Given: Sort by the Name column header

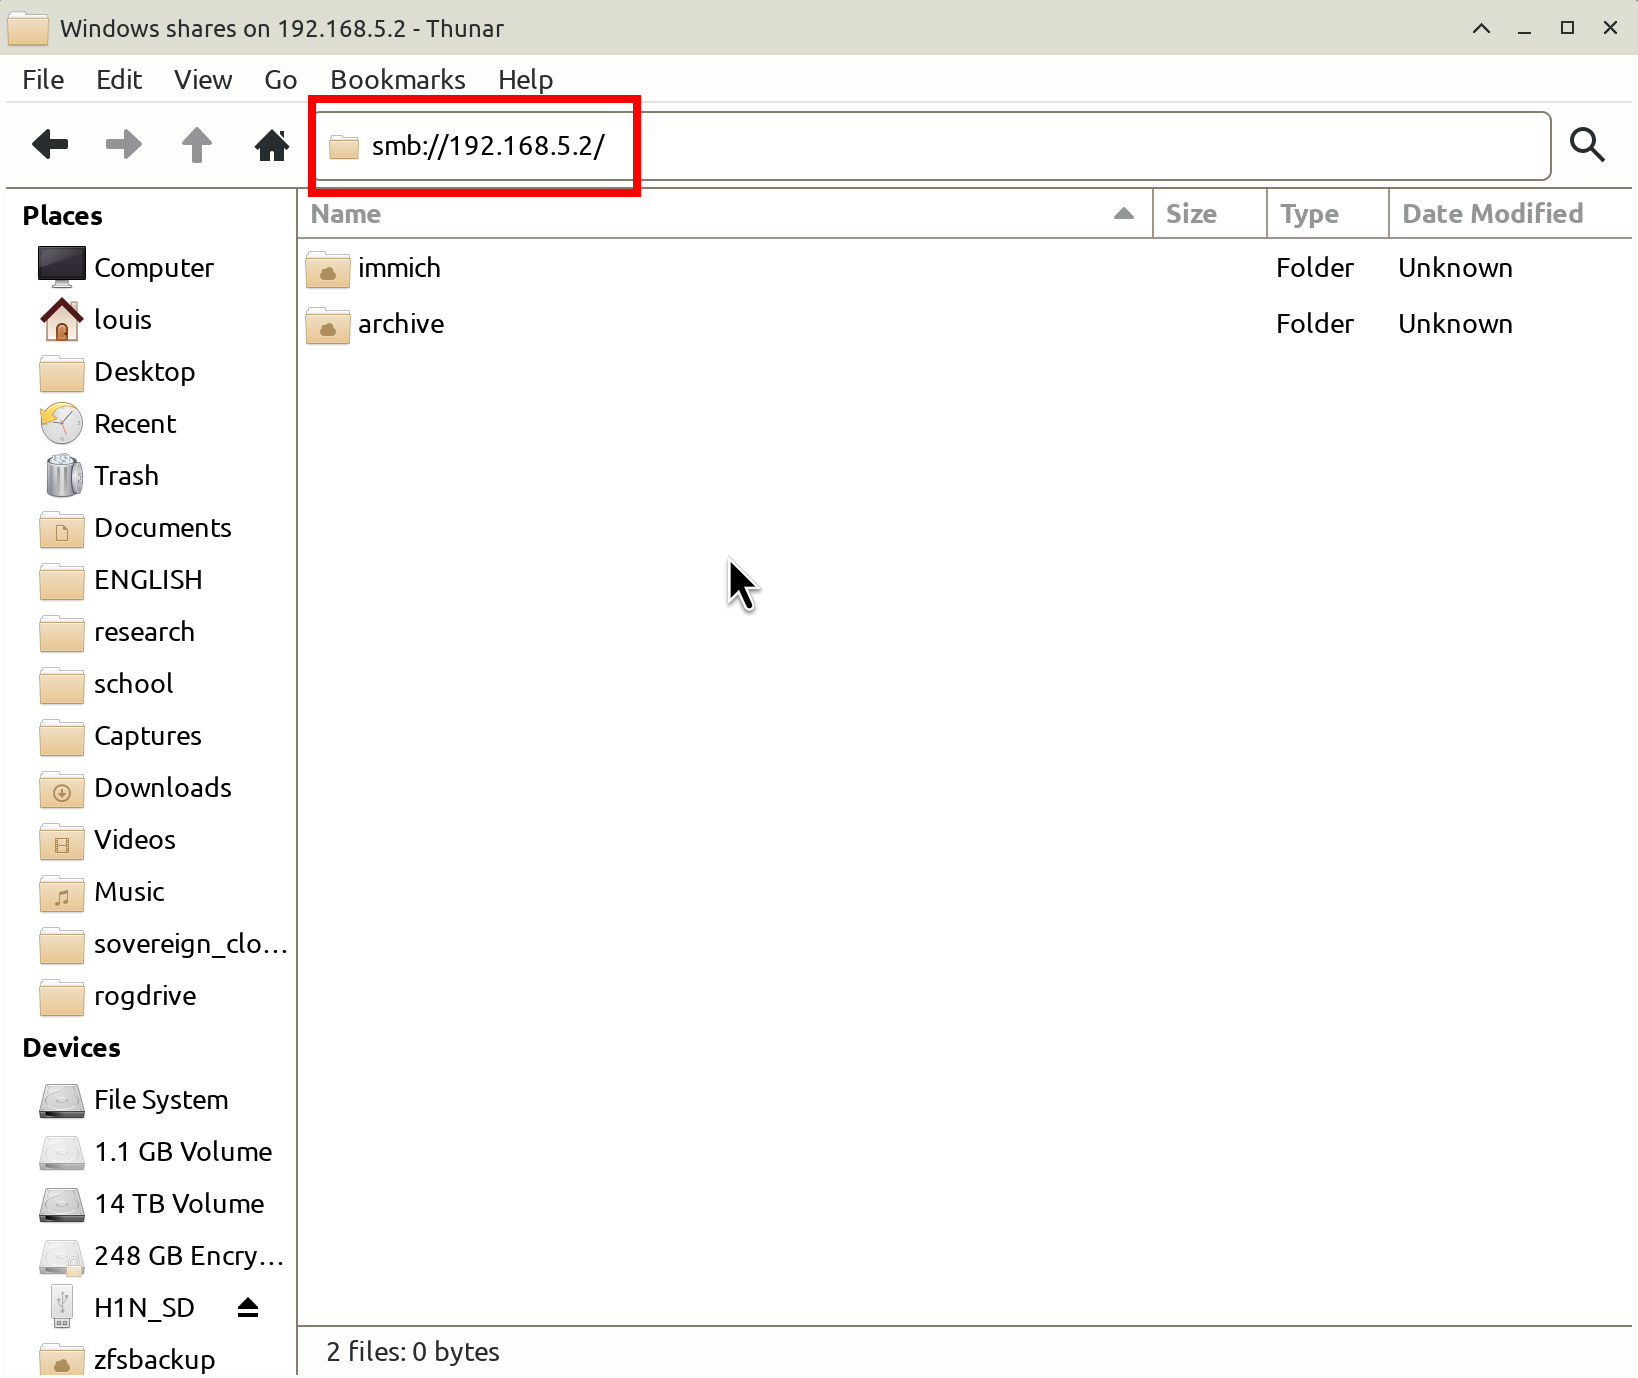Looking at the screenshot, I should pos(725,214).
